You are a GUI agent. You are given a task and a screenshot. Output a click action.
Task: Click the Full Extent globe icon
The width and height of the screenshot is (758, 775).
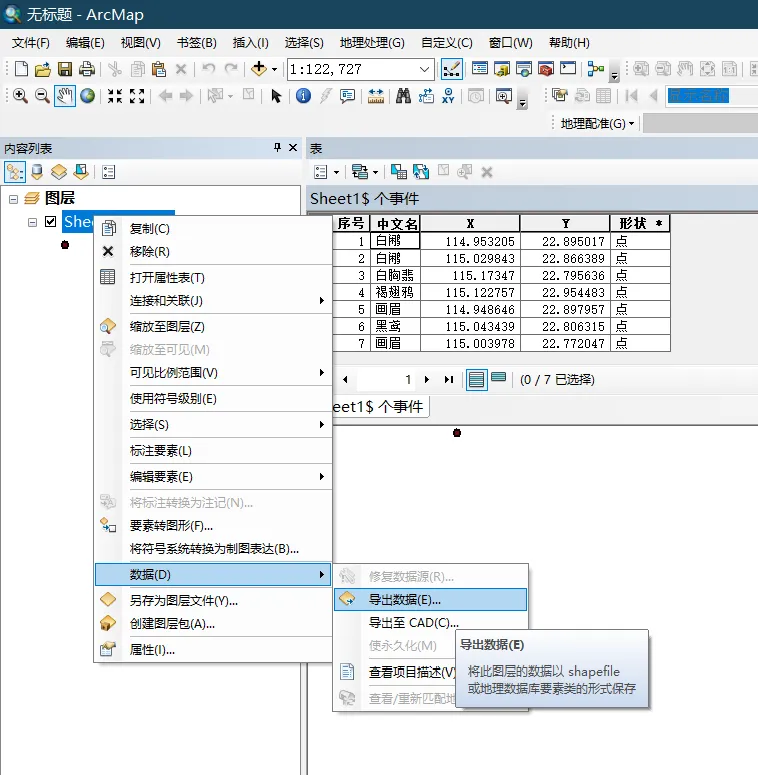87,95
